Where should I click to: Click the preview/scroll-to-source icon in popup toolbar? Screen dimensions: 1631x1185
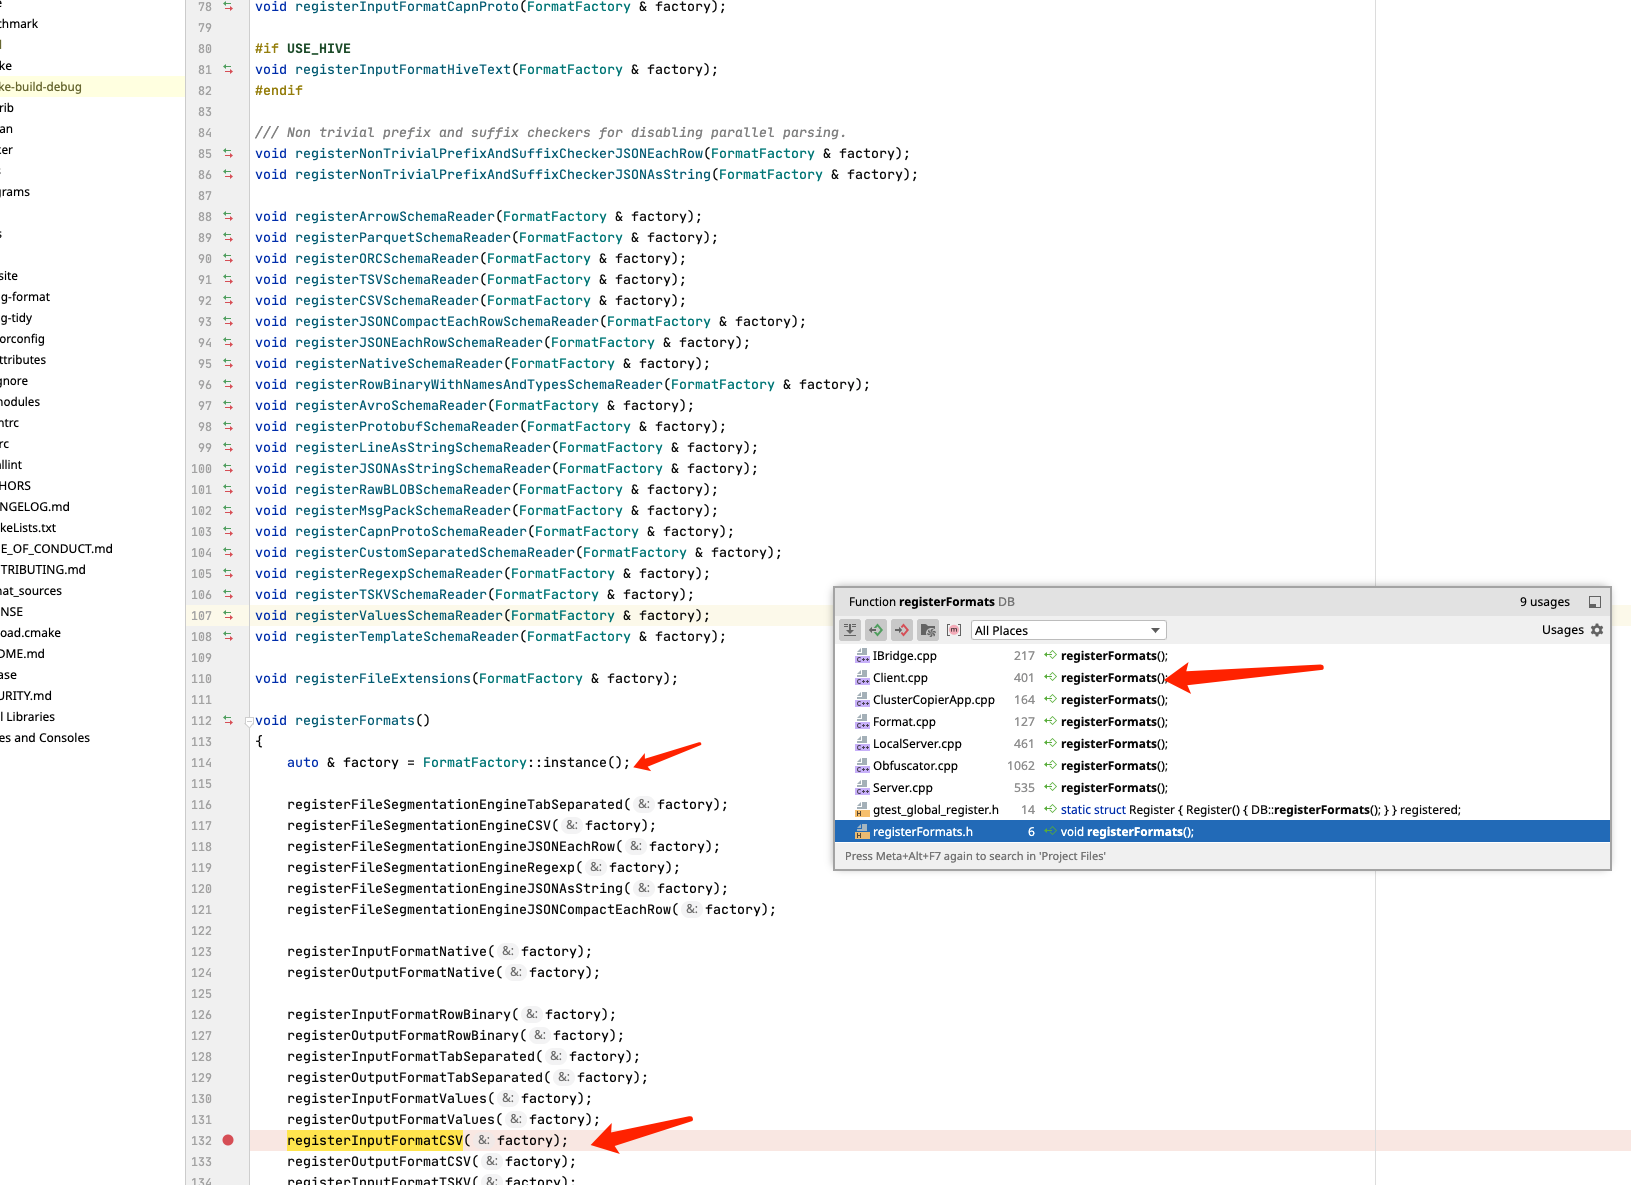click(x=850, y=630)
